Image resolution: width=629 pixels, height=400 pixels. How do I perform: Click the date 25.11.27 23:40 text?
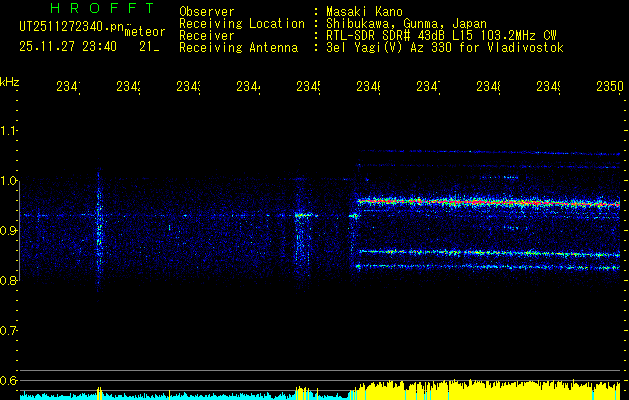68,47
